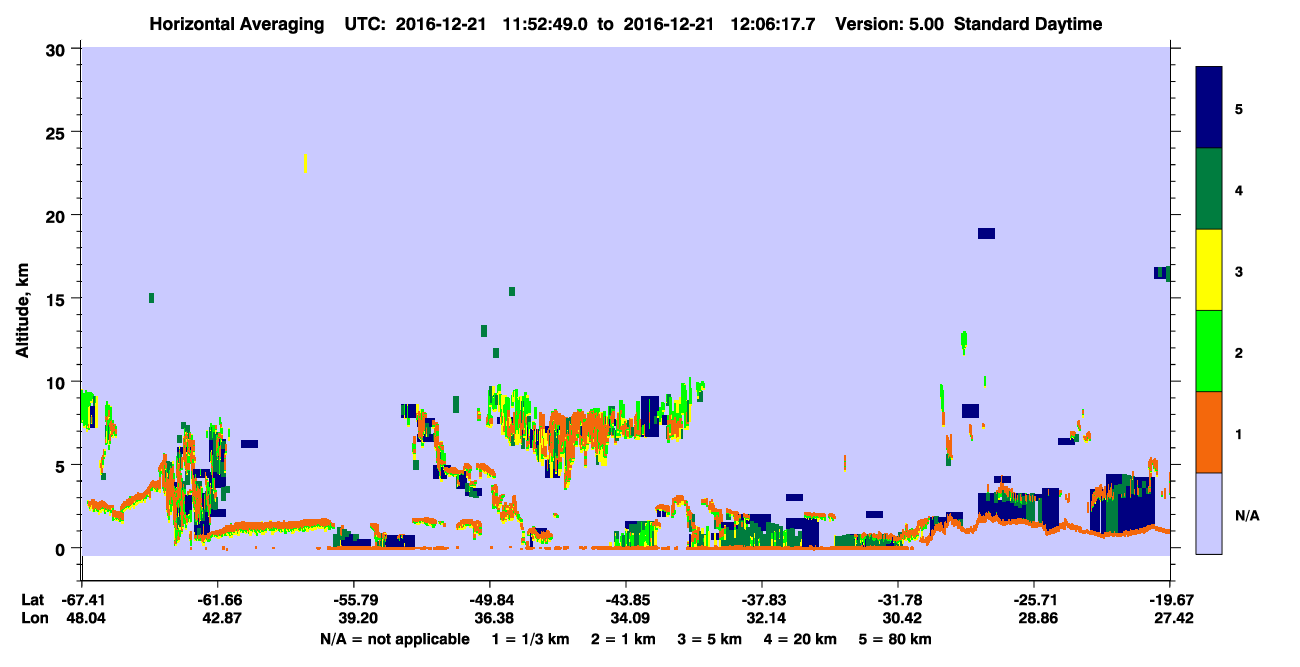Click the 'Lat' axis row label
The image size is (1300, 667).
click(32, 599)
